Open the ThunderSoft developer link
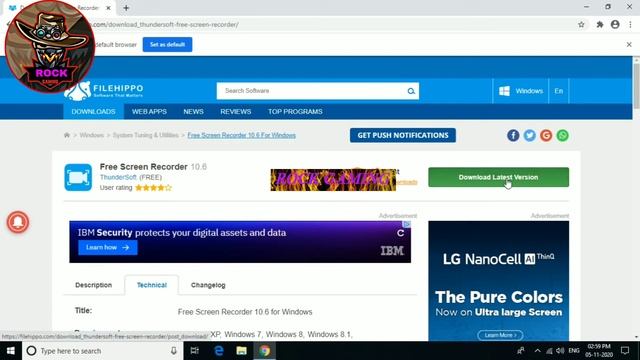640x360 pixels. pos(118,177)
